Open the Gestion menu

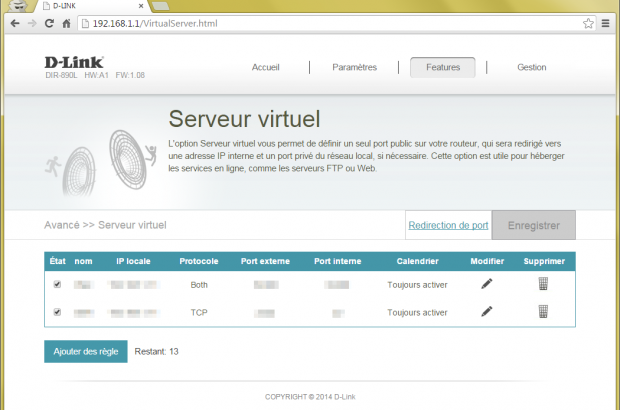(x=531, y=67)
